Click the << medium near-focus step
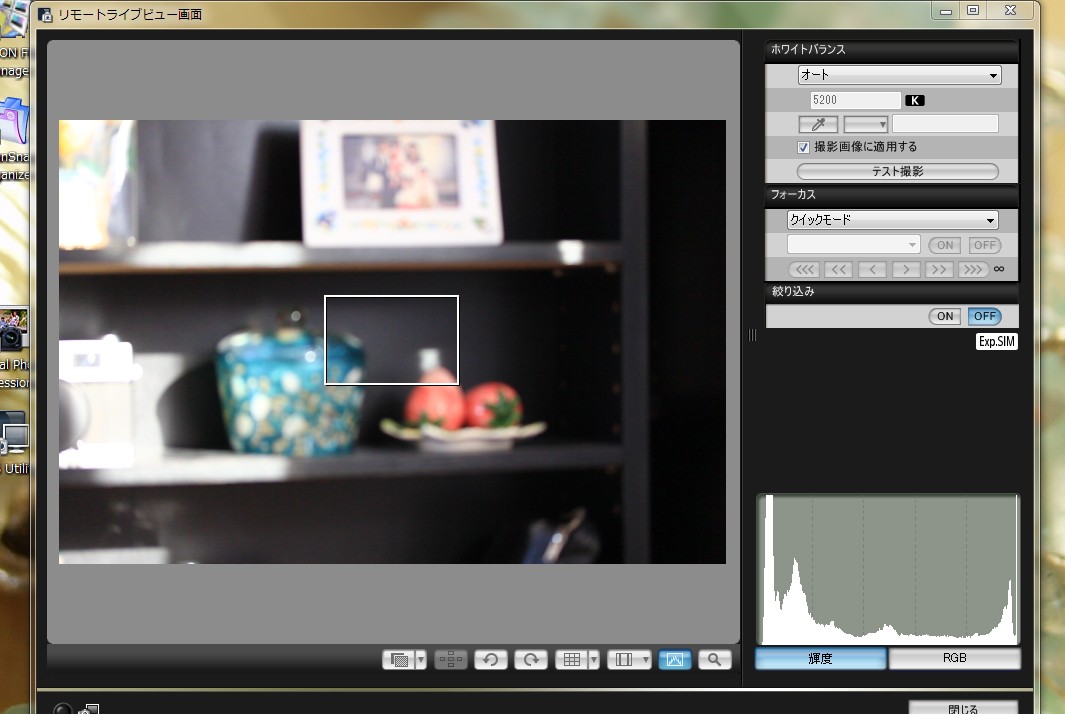Viewport: 1065px width, 714px height. [x=838, y=270]
